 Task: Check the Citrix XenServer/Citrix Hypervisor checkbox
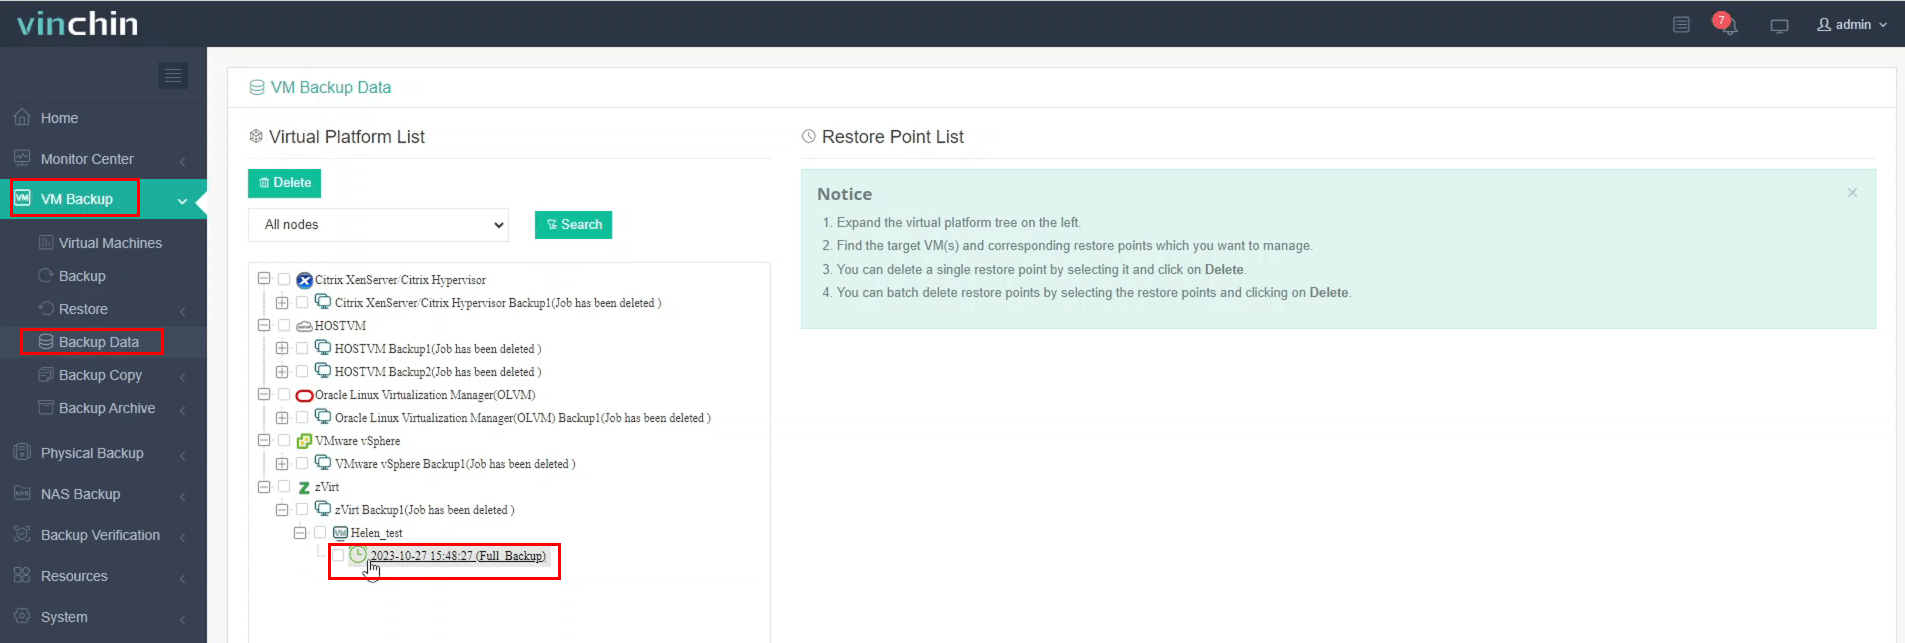(x=284, y=279)
